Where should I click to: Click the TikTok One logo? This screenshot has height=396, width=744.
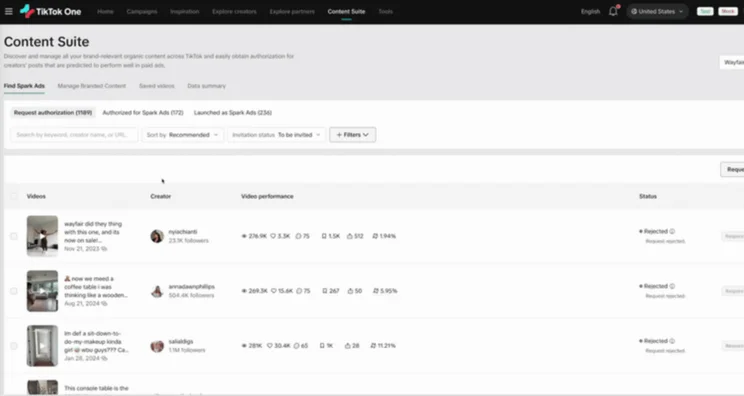pos(51,11)
